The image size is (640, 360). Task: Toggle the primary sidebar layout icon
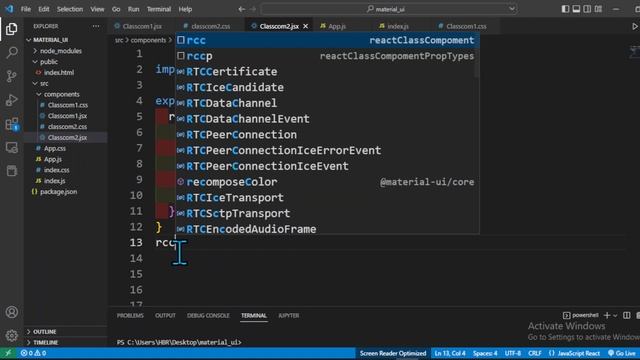click(x=565, y=9)
